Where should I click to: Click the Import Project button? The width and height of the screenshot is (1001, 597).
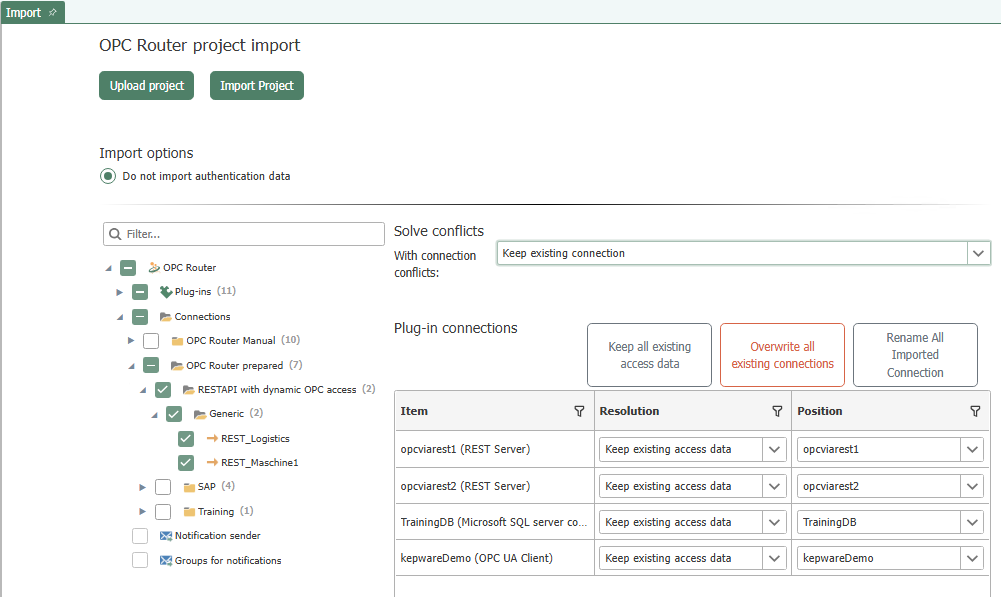257,86
